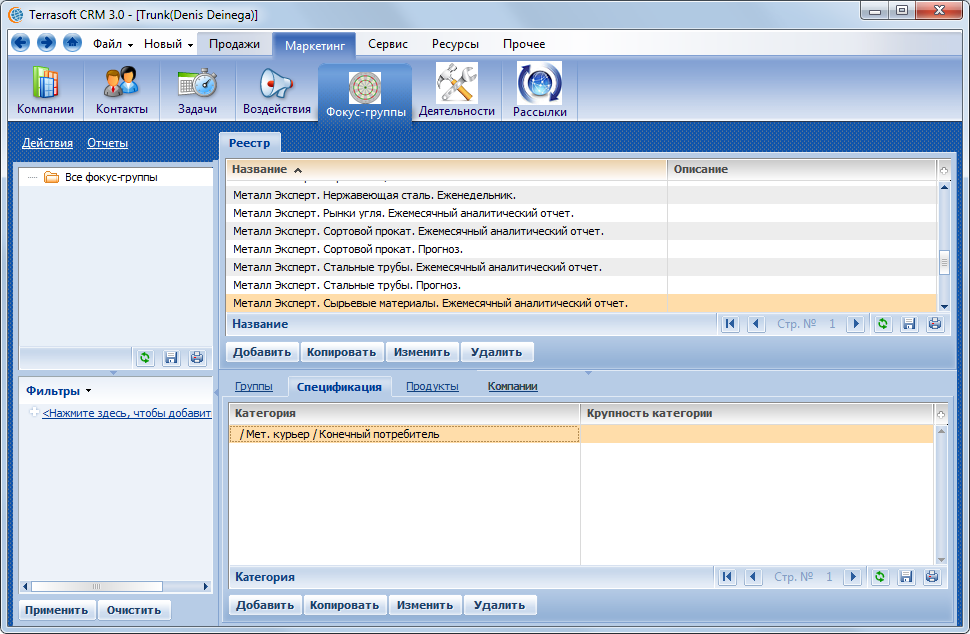Click Удалить under the registry grid
Image resolution: width=970 pixels, height=634 pixels.
[497, 352]
